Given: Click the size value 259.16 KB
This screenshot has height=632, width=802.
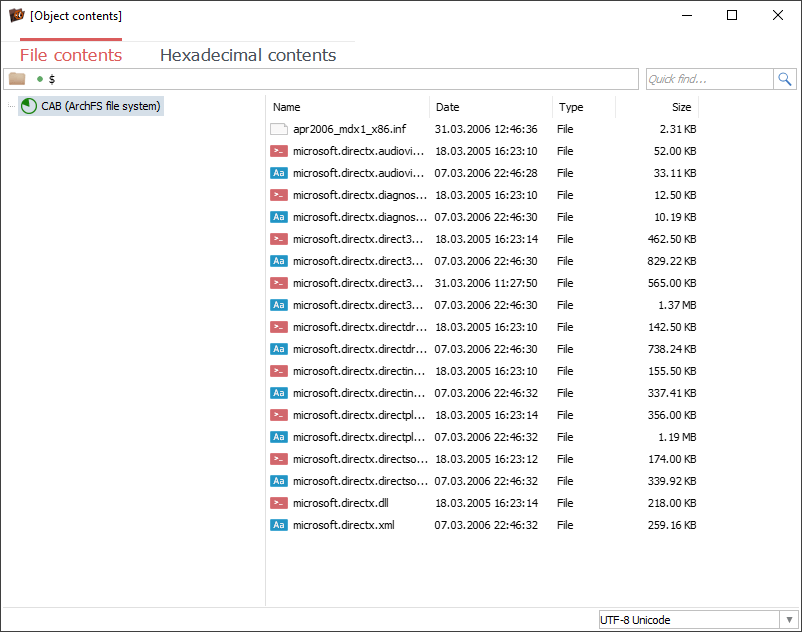Looking at the screenshot, I should coord(672,525).
